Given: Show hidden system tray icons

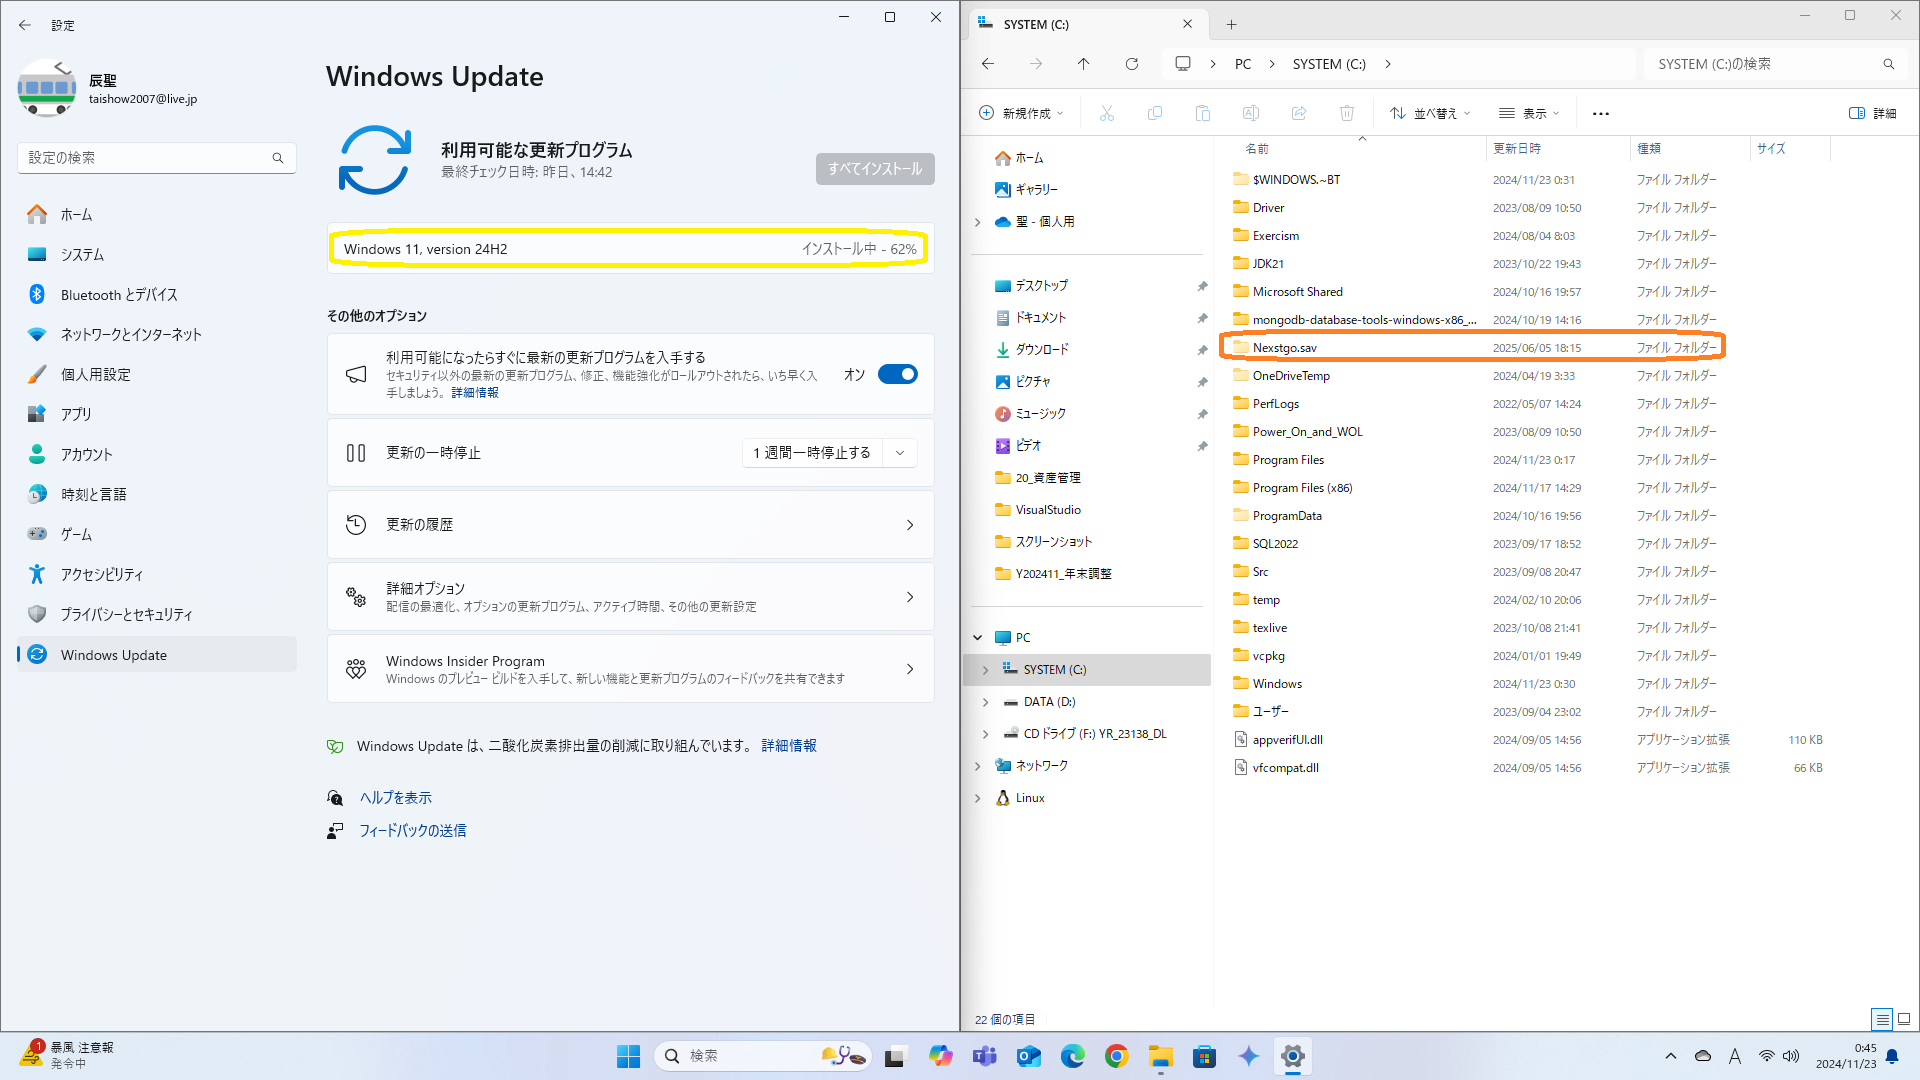Looking at the screenshot, I should point(1670,1056).
